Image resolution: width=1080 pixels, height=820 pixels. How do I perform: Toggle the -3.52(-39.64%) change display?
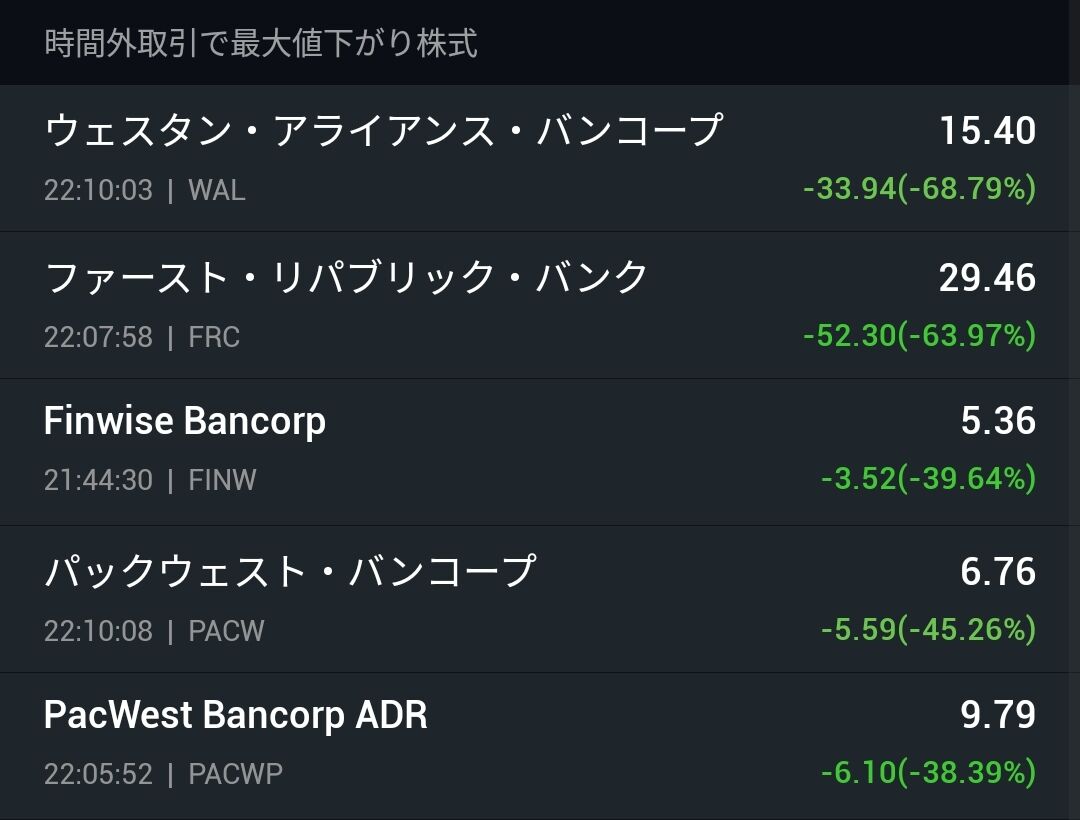point(928,478)
